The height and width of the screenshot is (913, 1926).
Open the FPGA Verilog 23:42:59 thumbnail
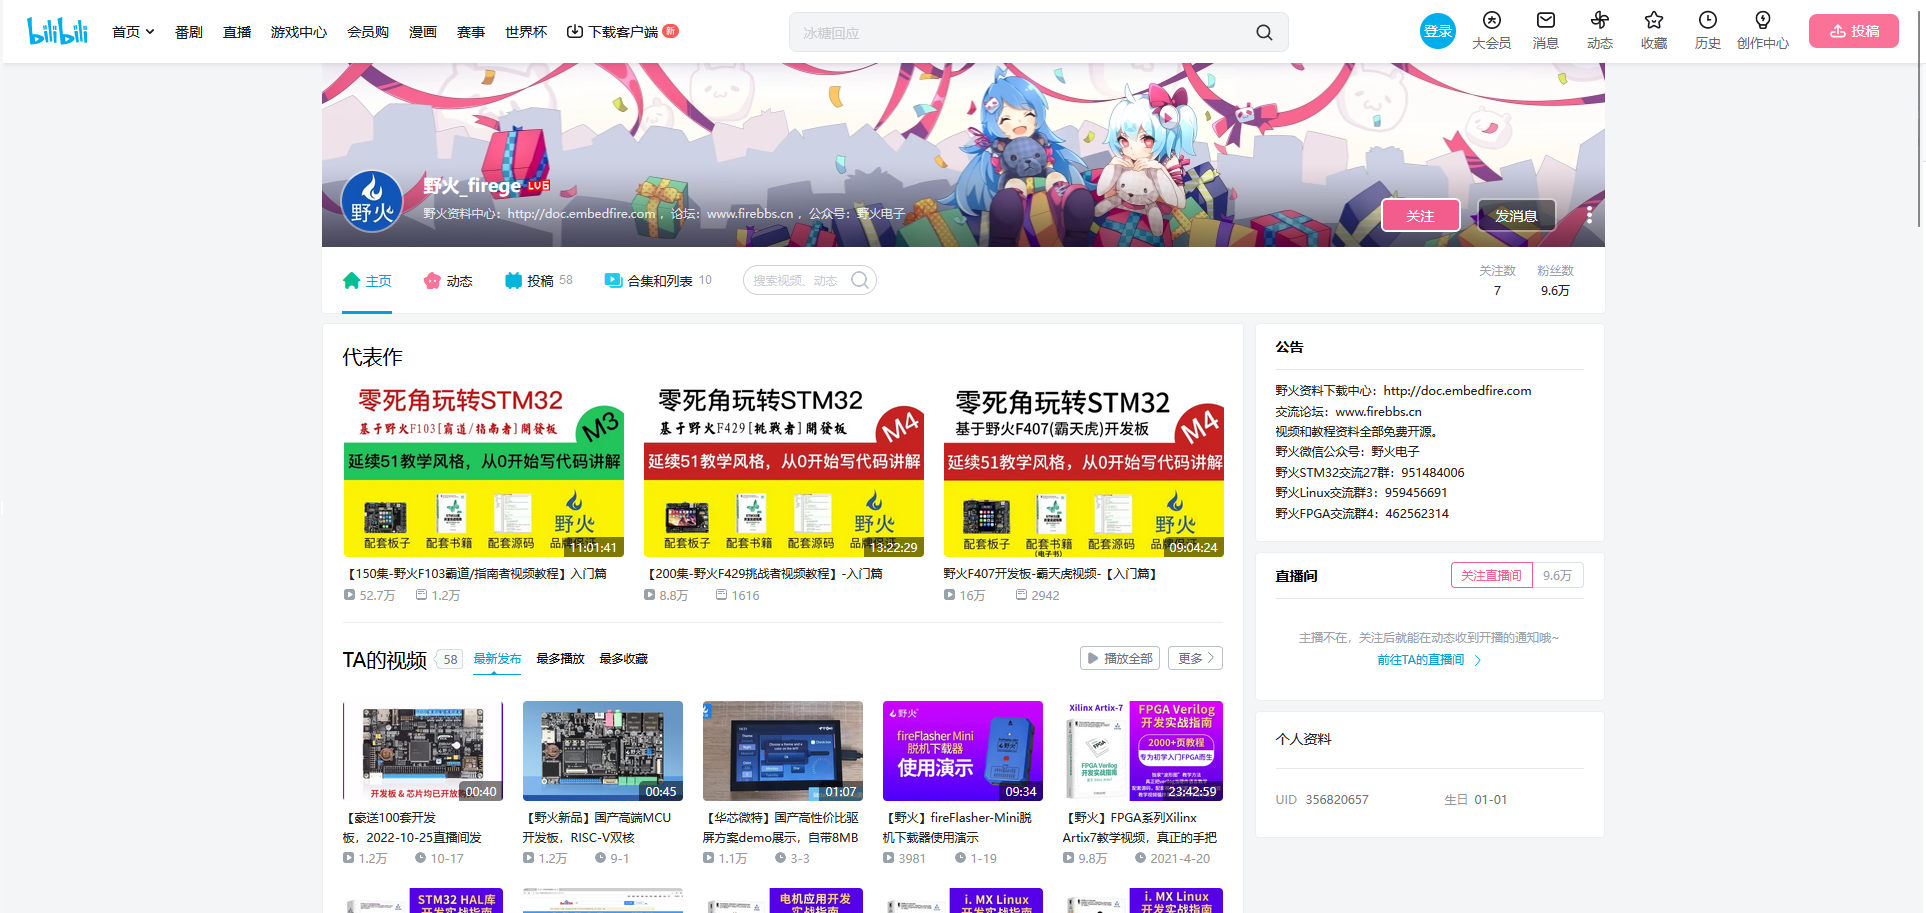point(1143,751)
